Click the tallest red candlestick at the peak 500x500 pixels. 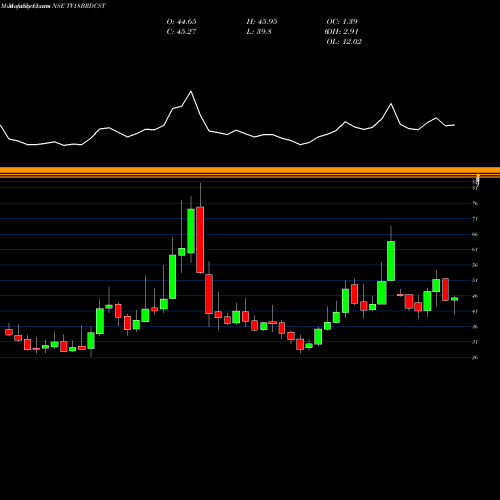coord(200,240)
